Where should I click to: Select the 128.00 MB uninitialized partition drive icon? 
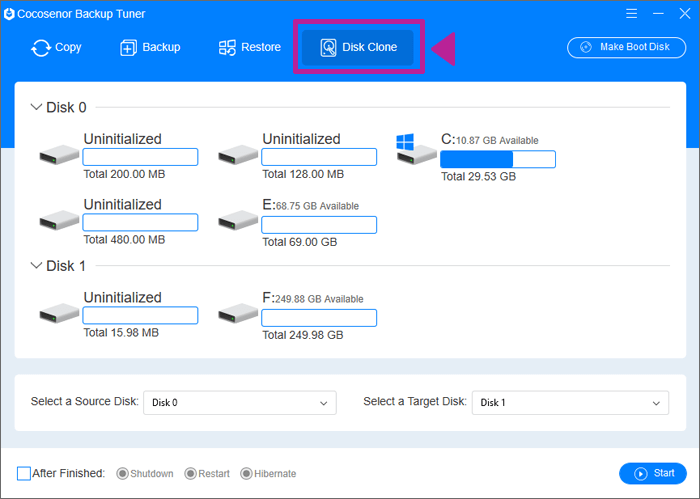point(238,154)
